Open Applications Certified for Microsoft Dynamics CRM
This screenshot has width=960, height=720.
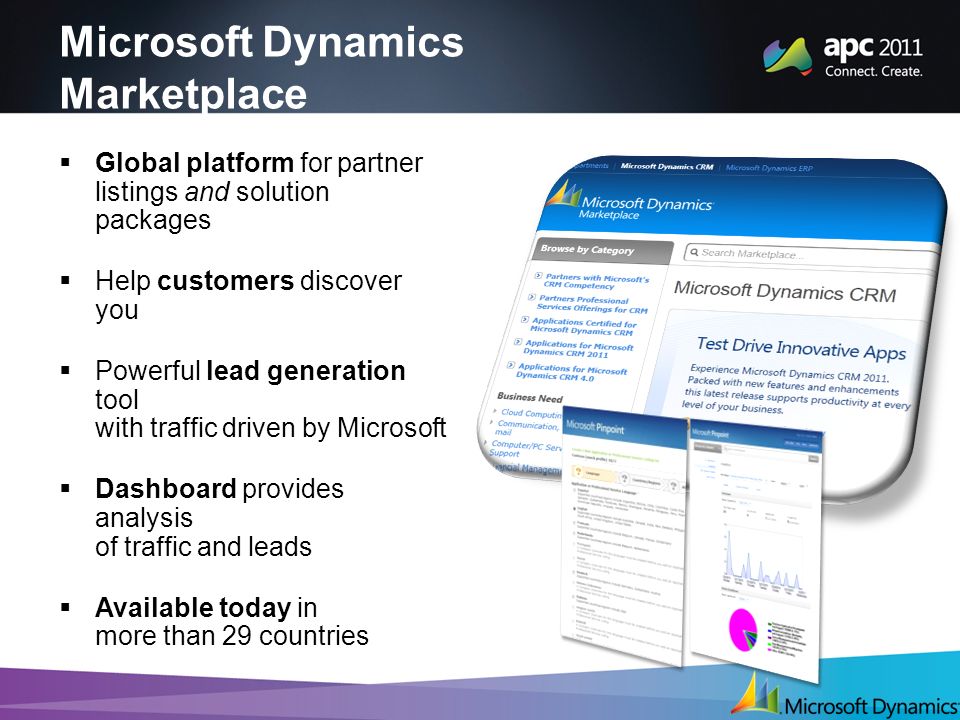(583, 327)
